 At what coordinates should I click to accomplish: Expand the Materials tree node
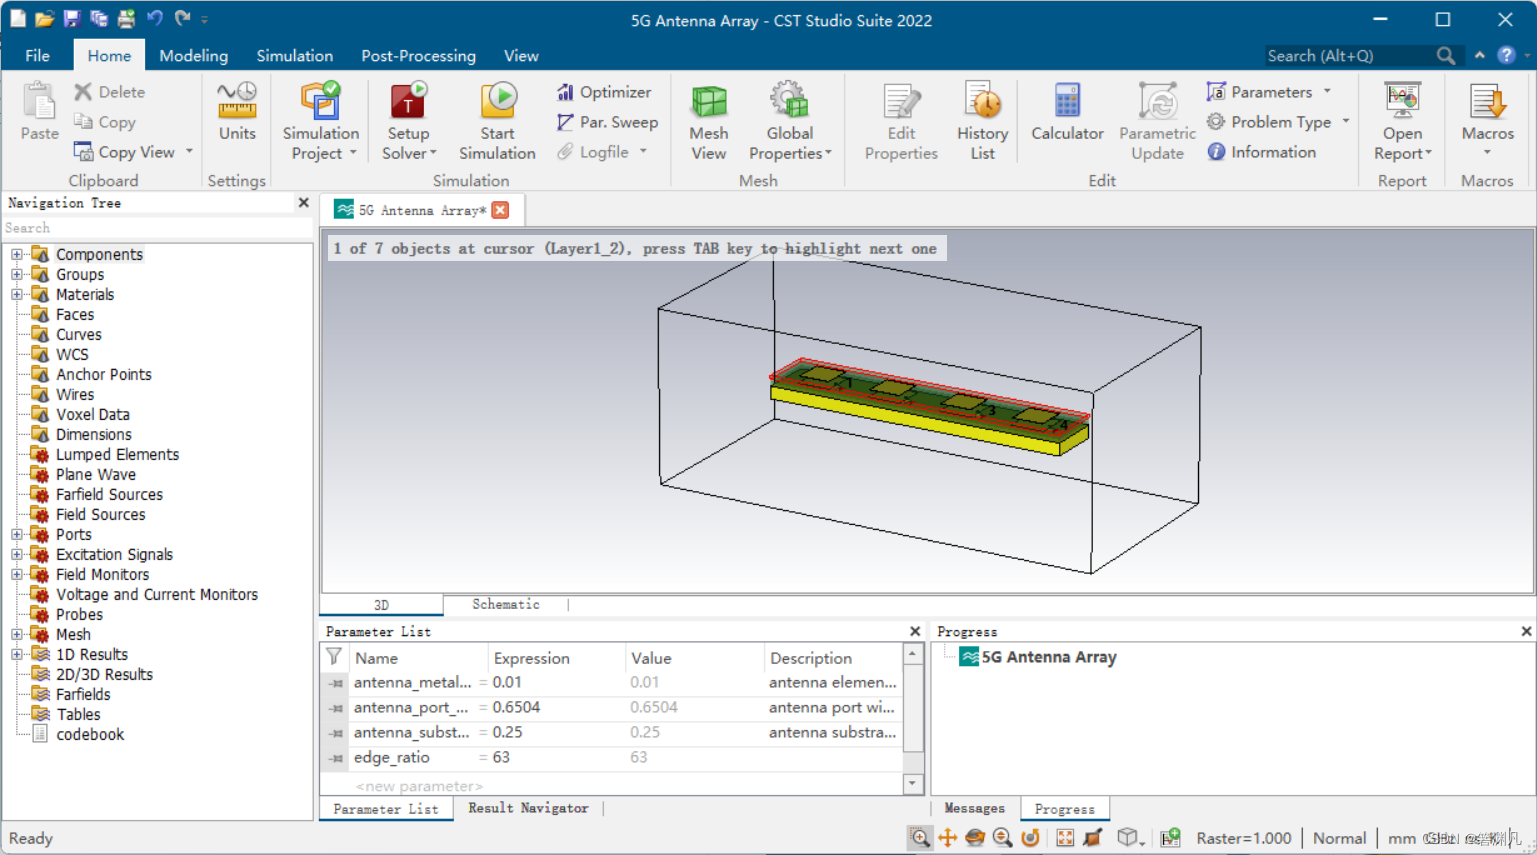point(17,294)
